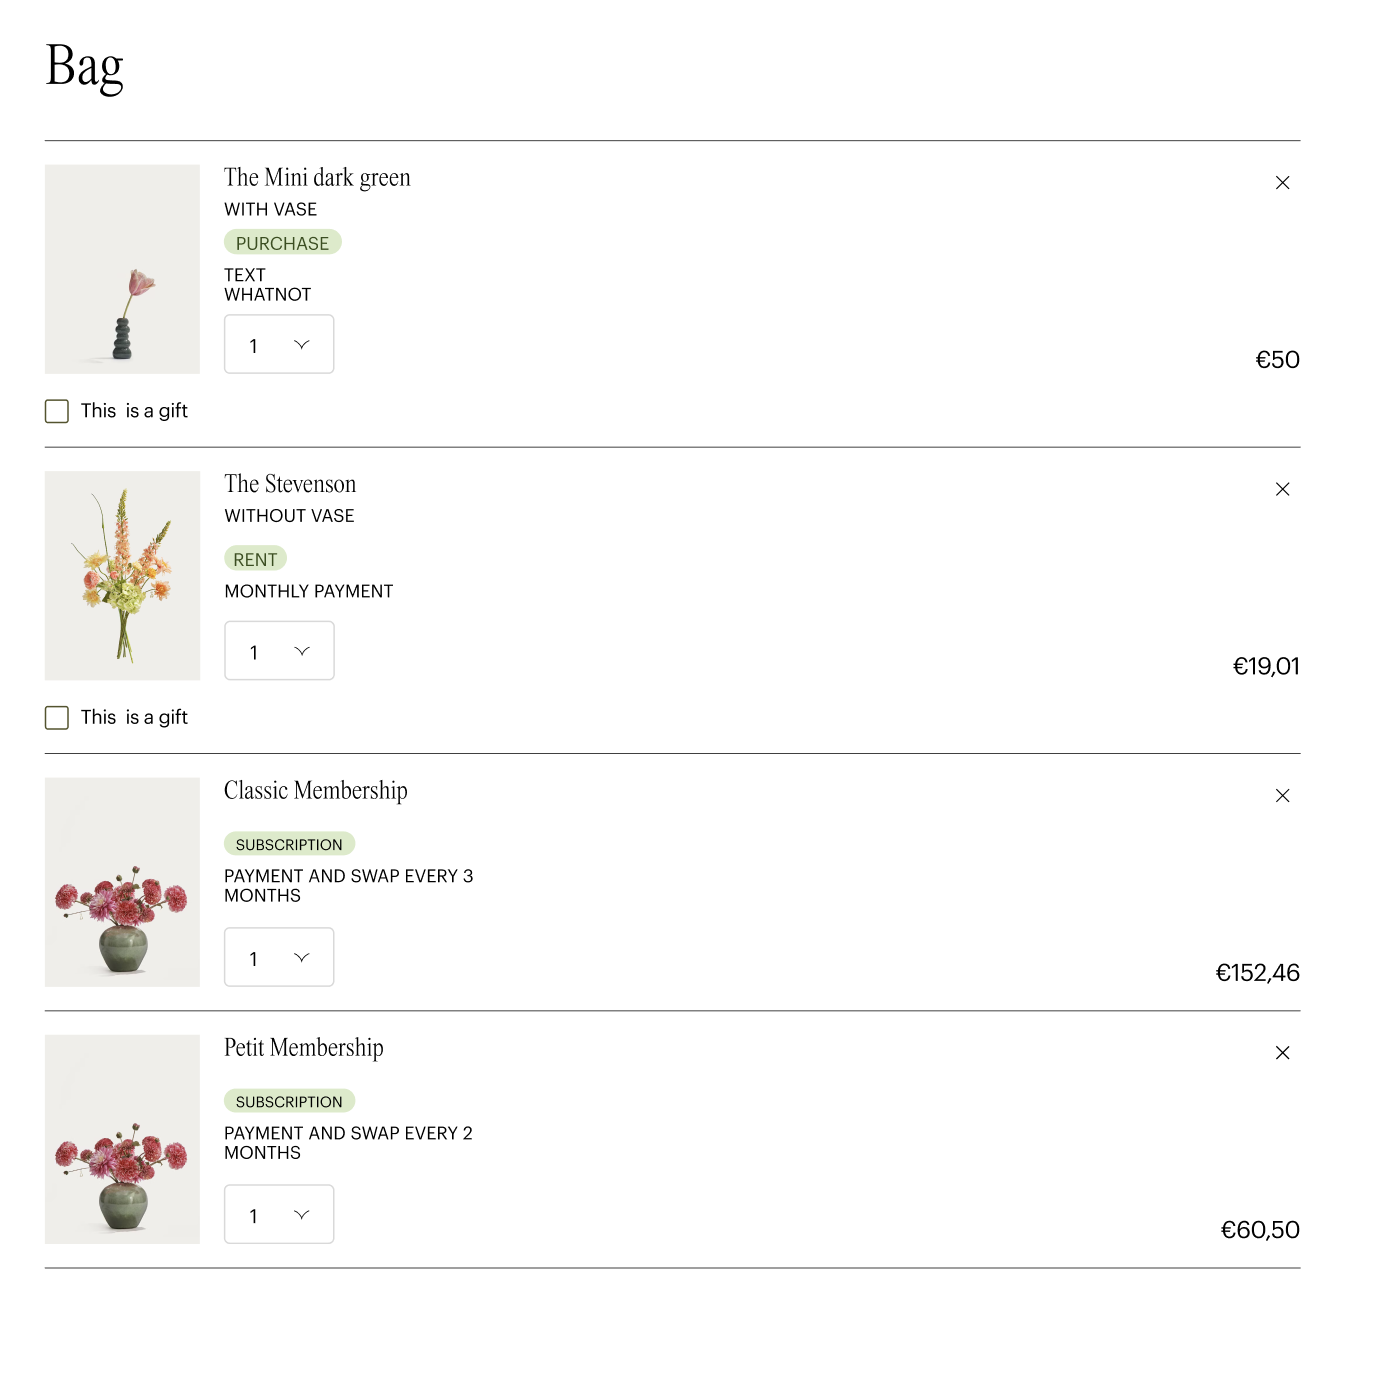Open The Mini dark green title link
The width and height of the screenshot is (1400, 1378).
tap(317, 178)
